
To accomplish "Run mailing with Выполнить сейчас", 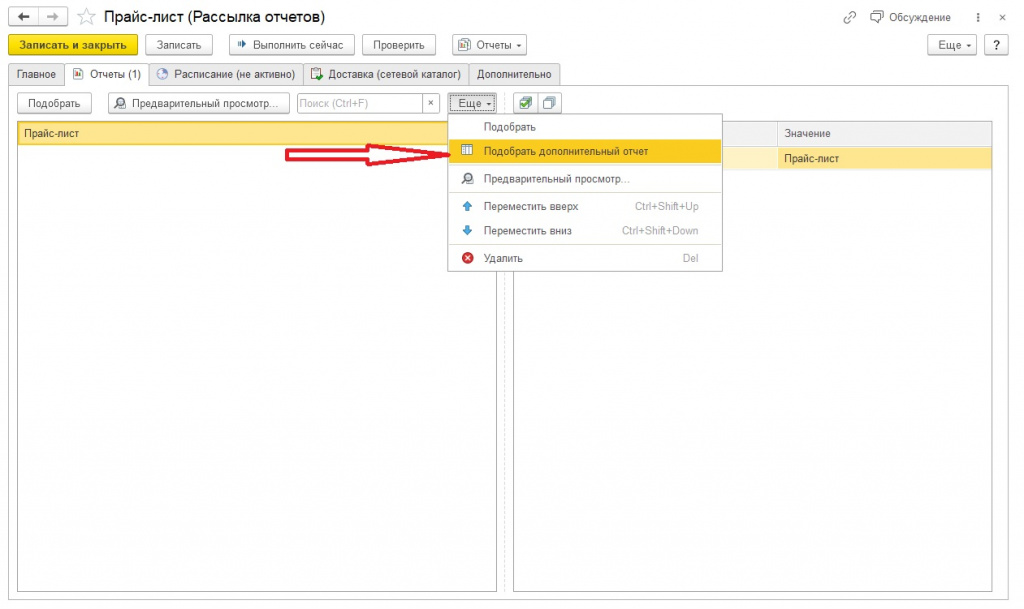I will [291, 45].
